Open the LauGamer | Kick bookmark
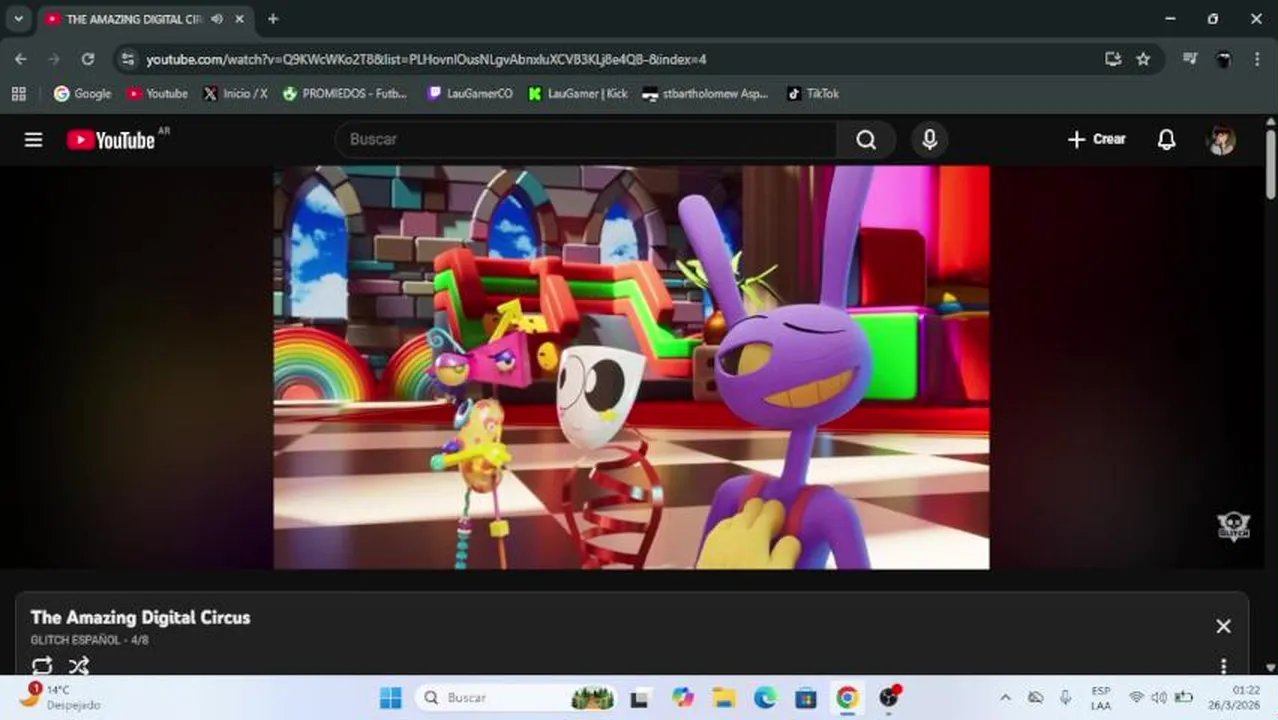Image resolution: width=1278 pixels, height=720 pixels. pos(578,94)
